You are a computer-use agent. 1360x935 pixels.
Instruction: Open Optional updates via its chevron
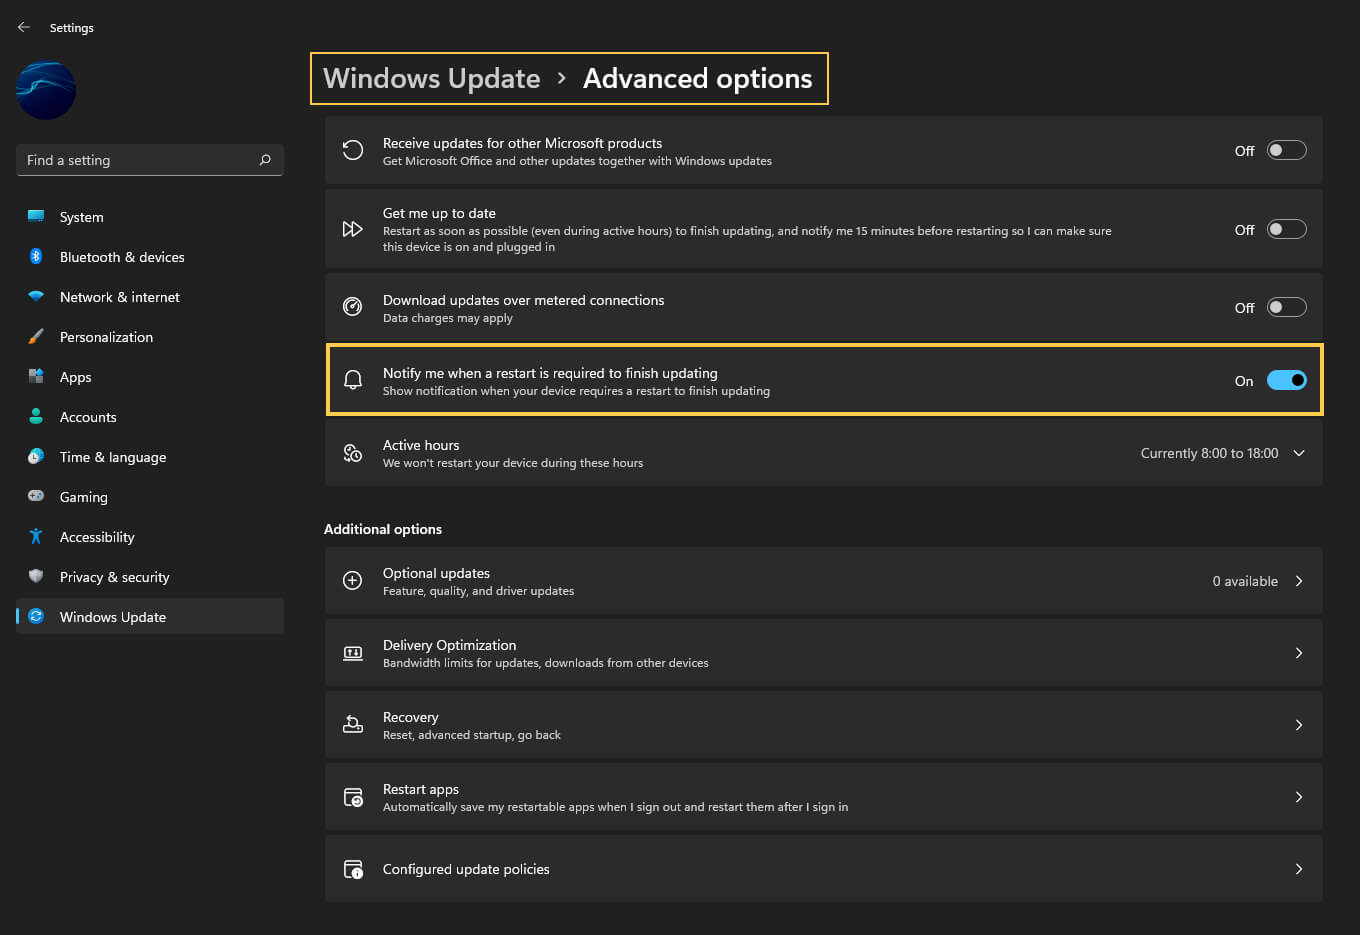1299,581
